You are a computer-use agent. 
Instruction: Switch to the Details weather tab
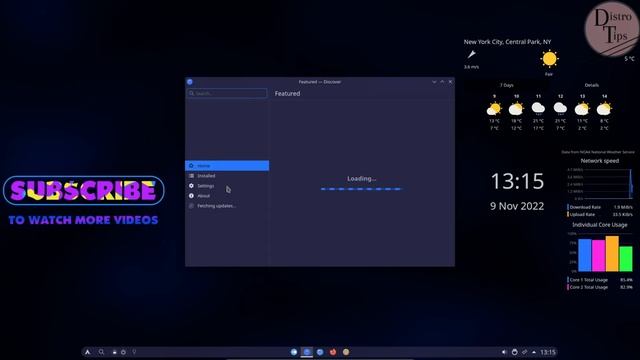pos(591,85)
